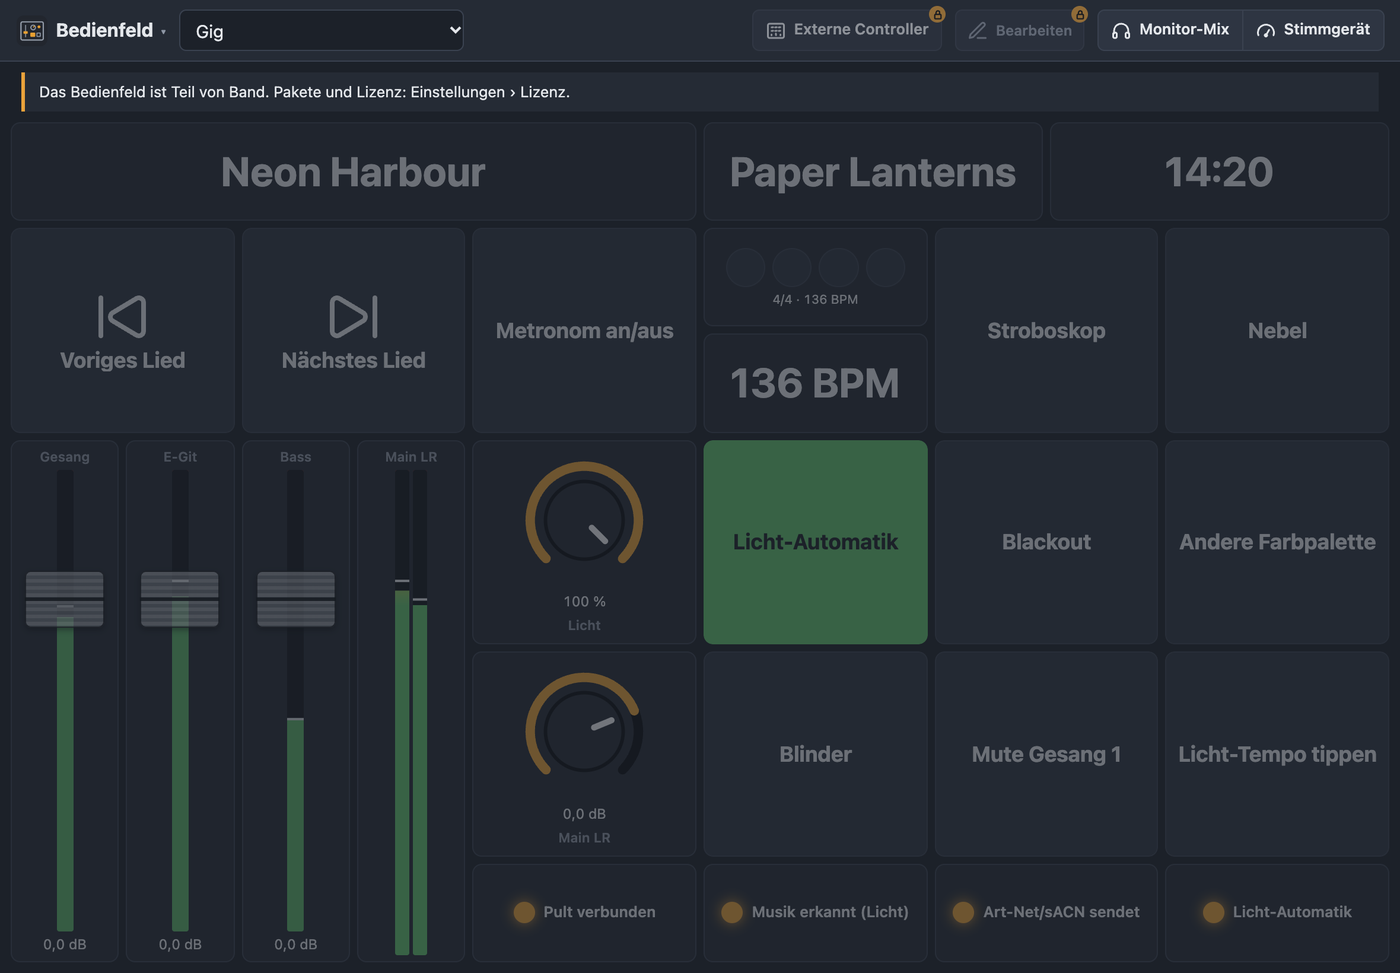The image size is (1400, 973).
Task: Click the Bedienfeld panel icon in header
Action: coord(32,31)
